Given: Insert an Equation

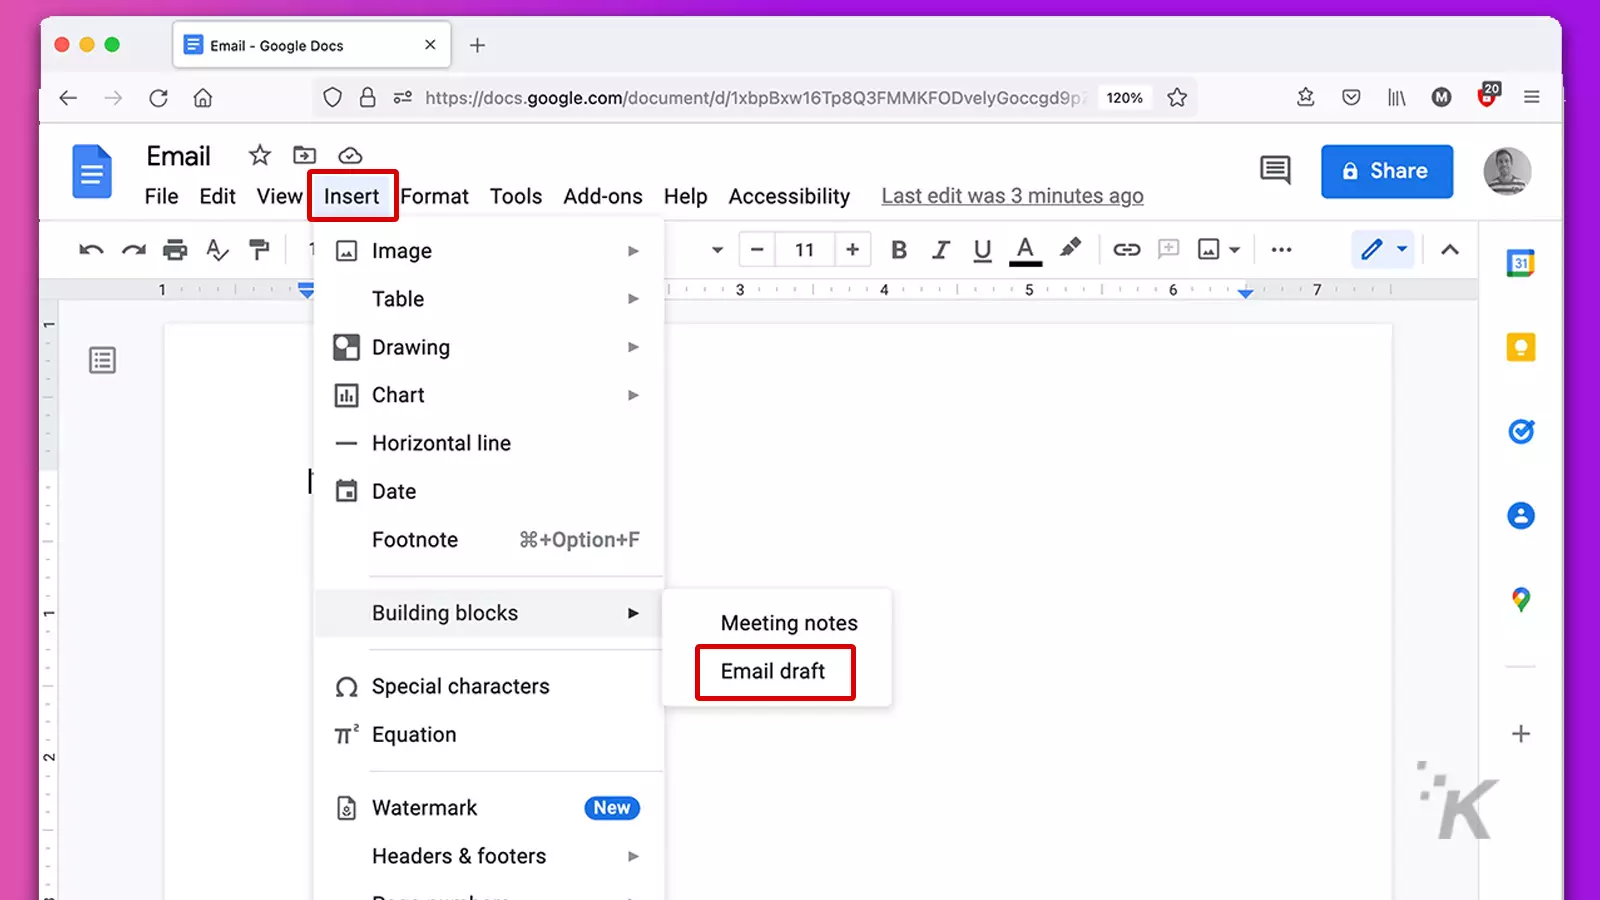Looking at the screenshot, I should coord(488,735).
